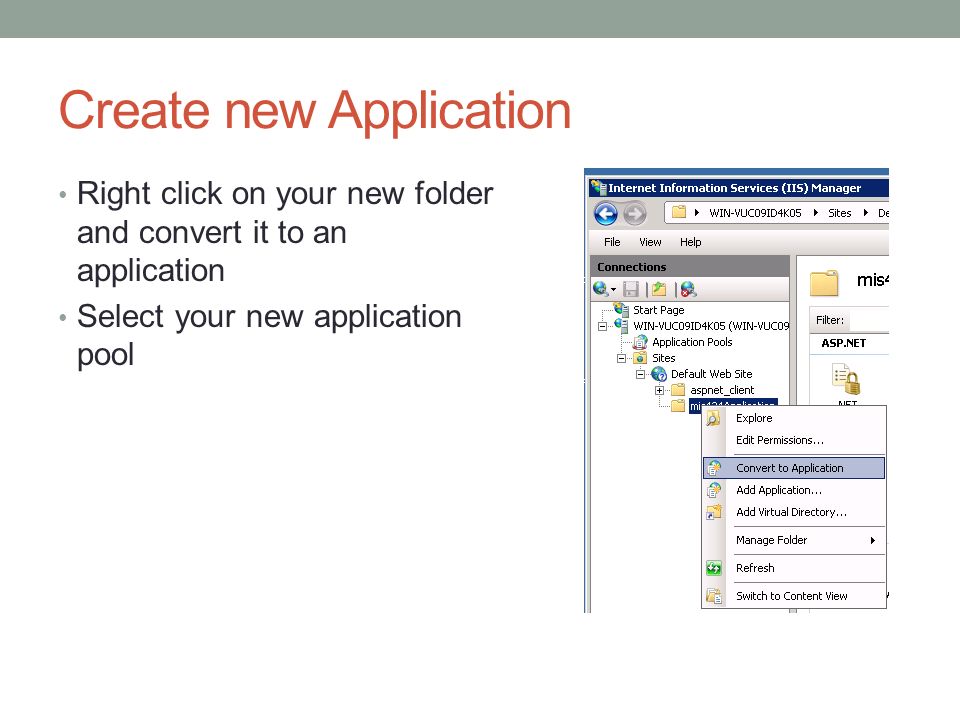Open the View menu
This screenshot has width=960, height=720.
(x=650, y=242)
